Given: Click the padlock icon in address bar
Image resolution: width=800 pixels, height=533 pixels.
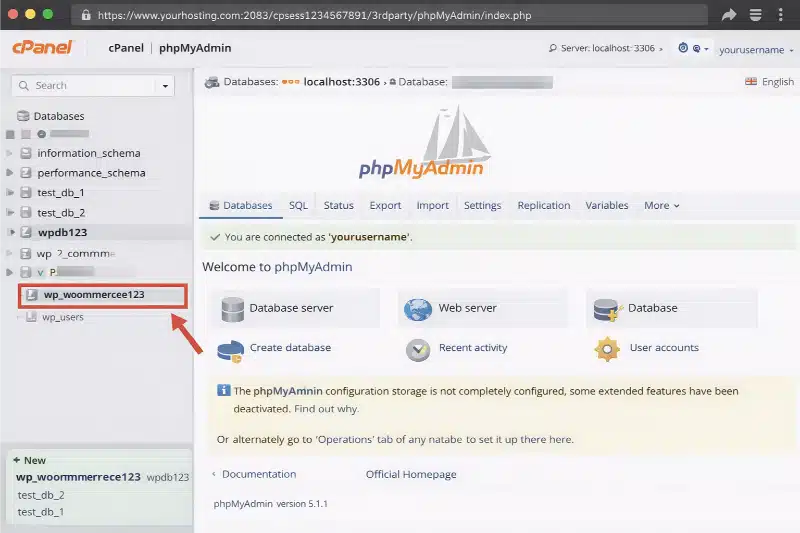Looking at the screenshot, I should pos(86,15).
